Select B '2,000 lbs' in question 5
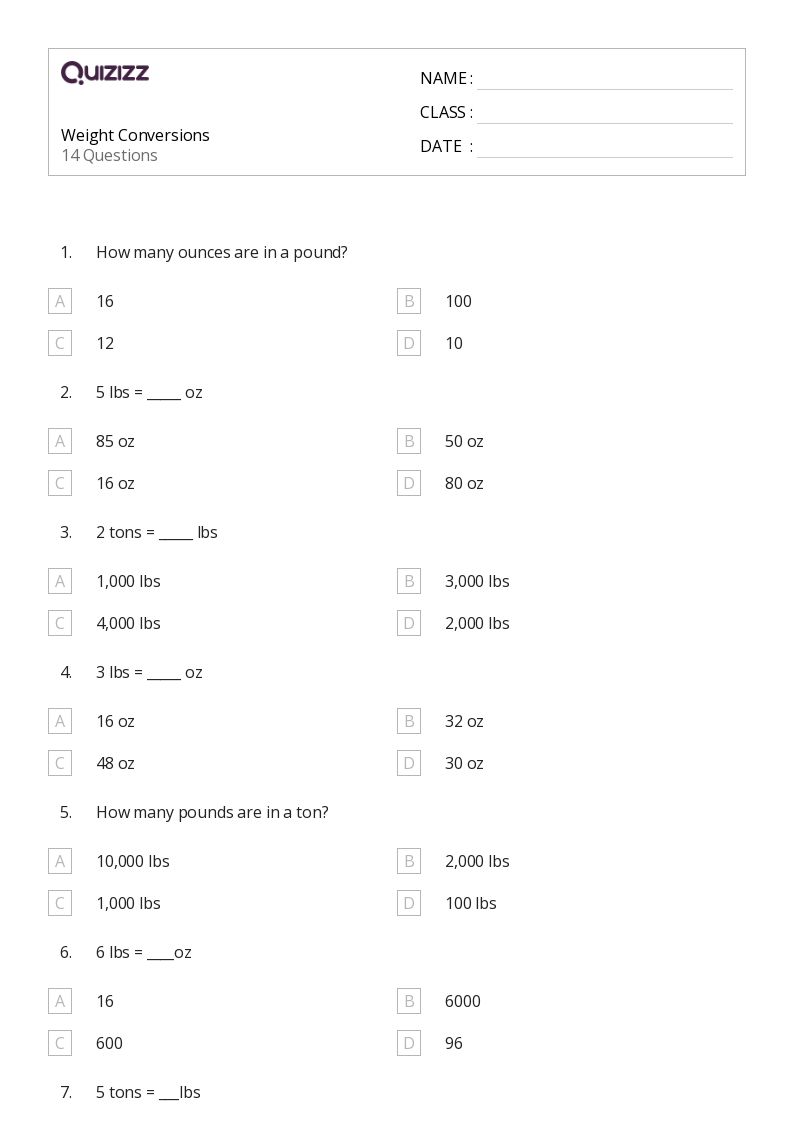Screen dimensions: 794x1123 (409, 861)
